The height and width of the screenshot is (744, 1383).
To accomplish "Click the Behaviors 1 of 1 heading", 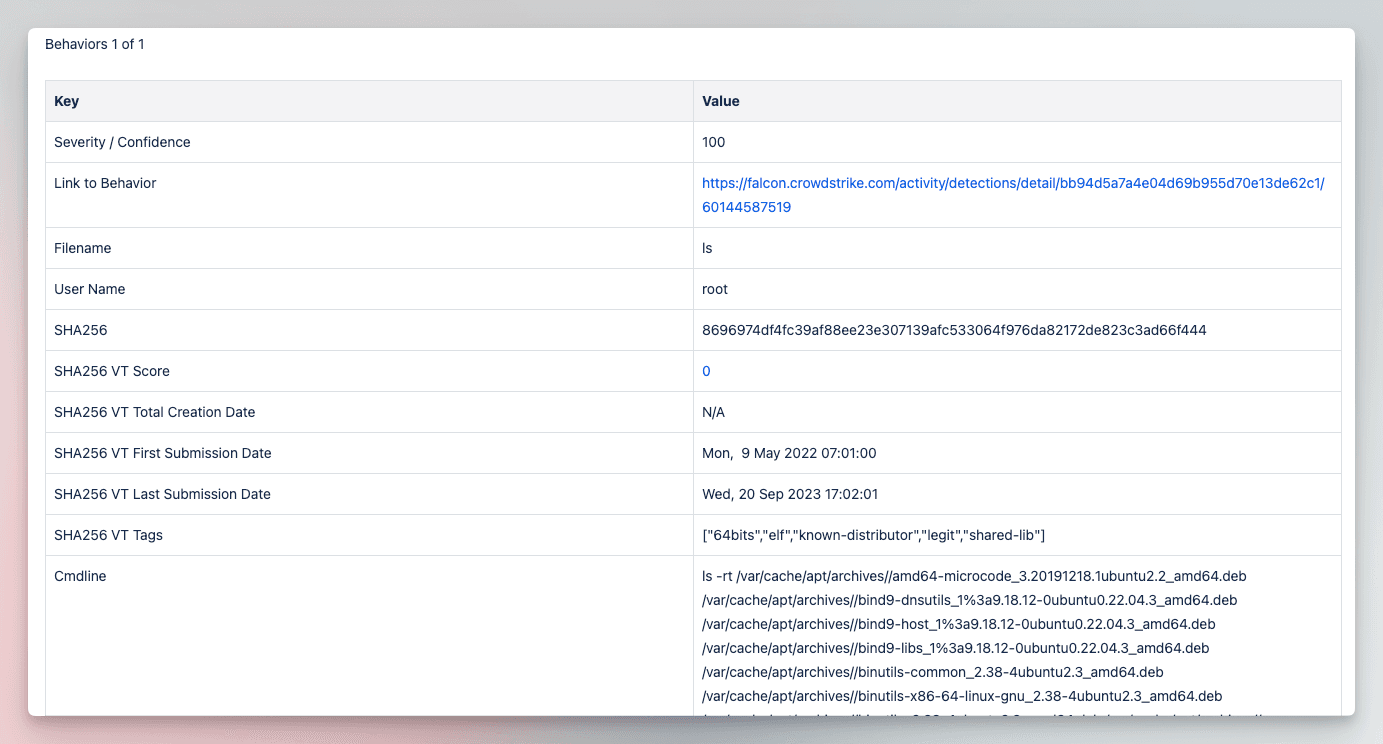I will [95, 44].
